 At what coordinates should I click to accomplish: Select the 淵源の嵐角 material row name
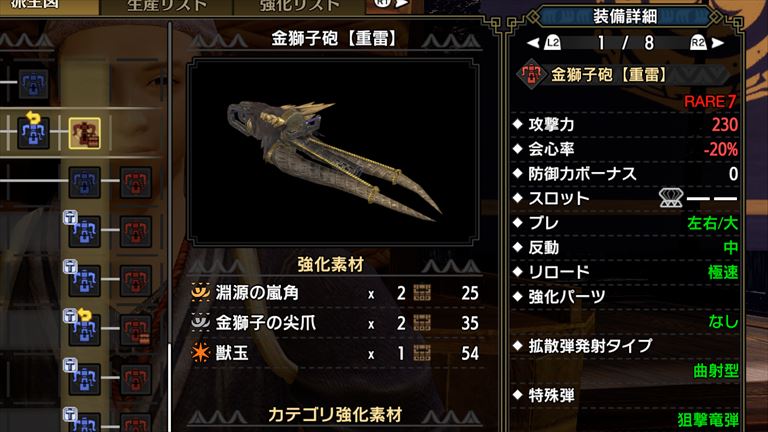257,293
